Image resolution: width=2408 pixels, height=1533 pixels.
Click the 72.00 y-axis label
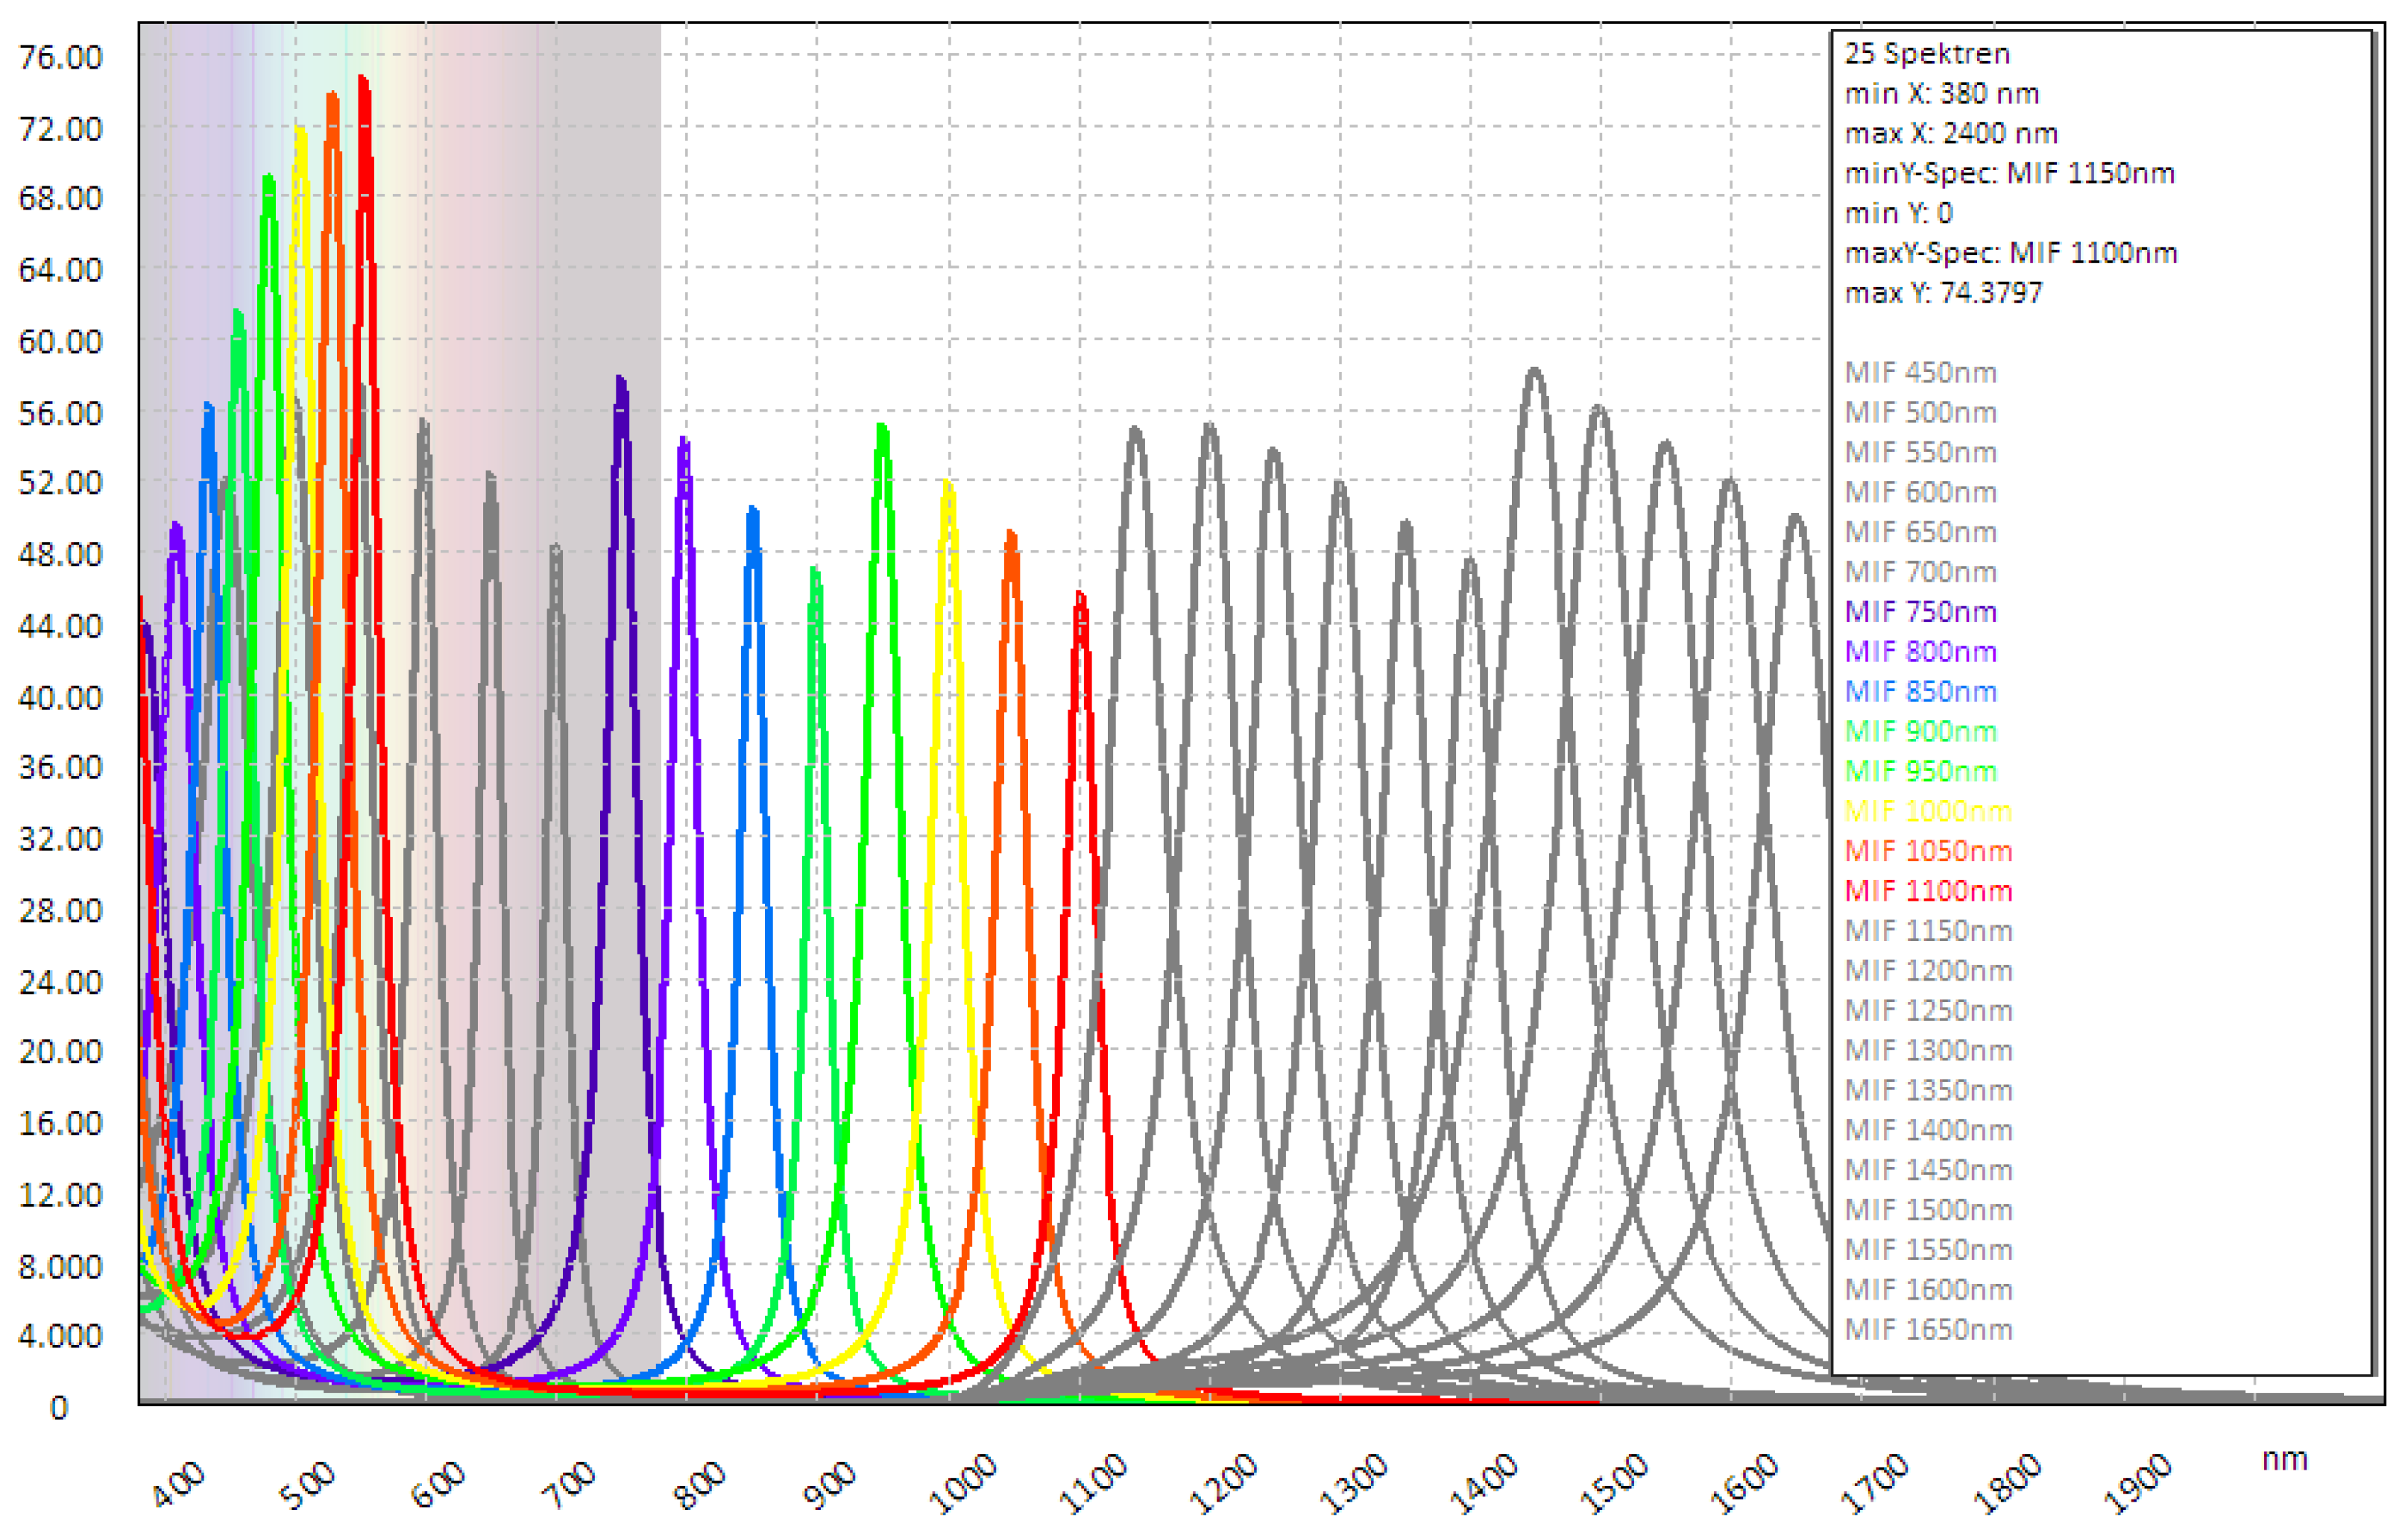click(60, 130)
